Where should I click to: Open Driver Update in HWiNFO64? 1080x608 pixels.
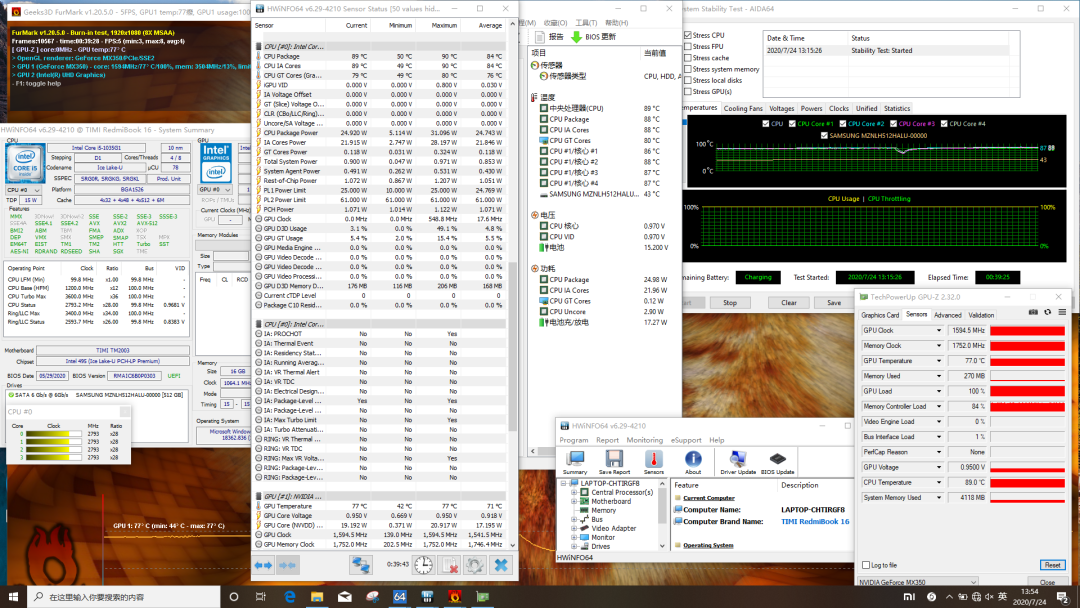pos(737,459)
